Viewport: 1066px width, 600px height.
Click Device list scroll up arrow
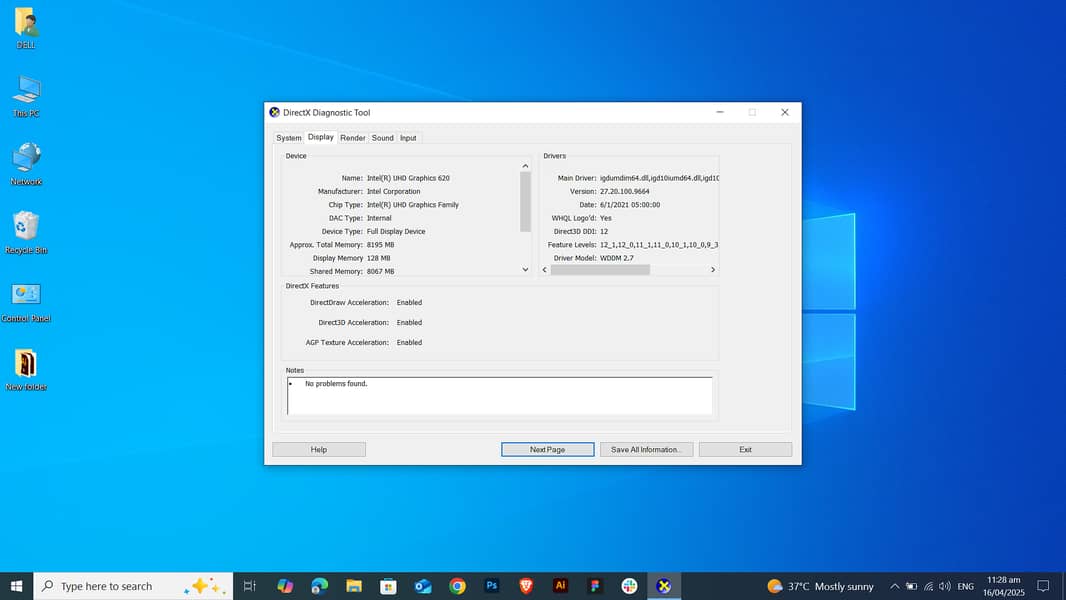tap(525, 166)
